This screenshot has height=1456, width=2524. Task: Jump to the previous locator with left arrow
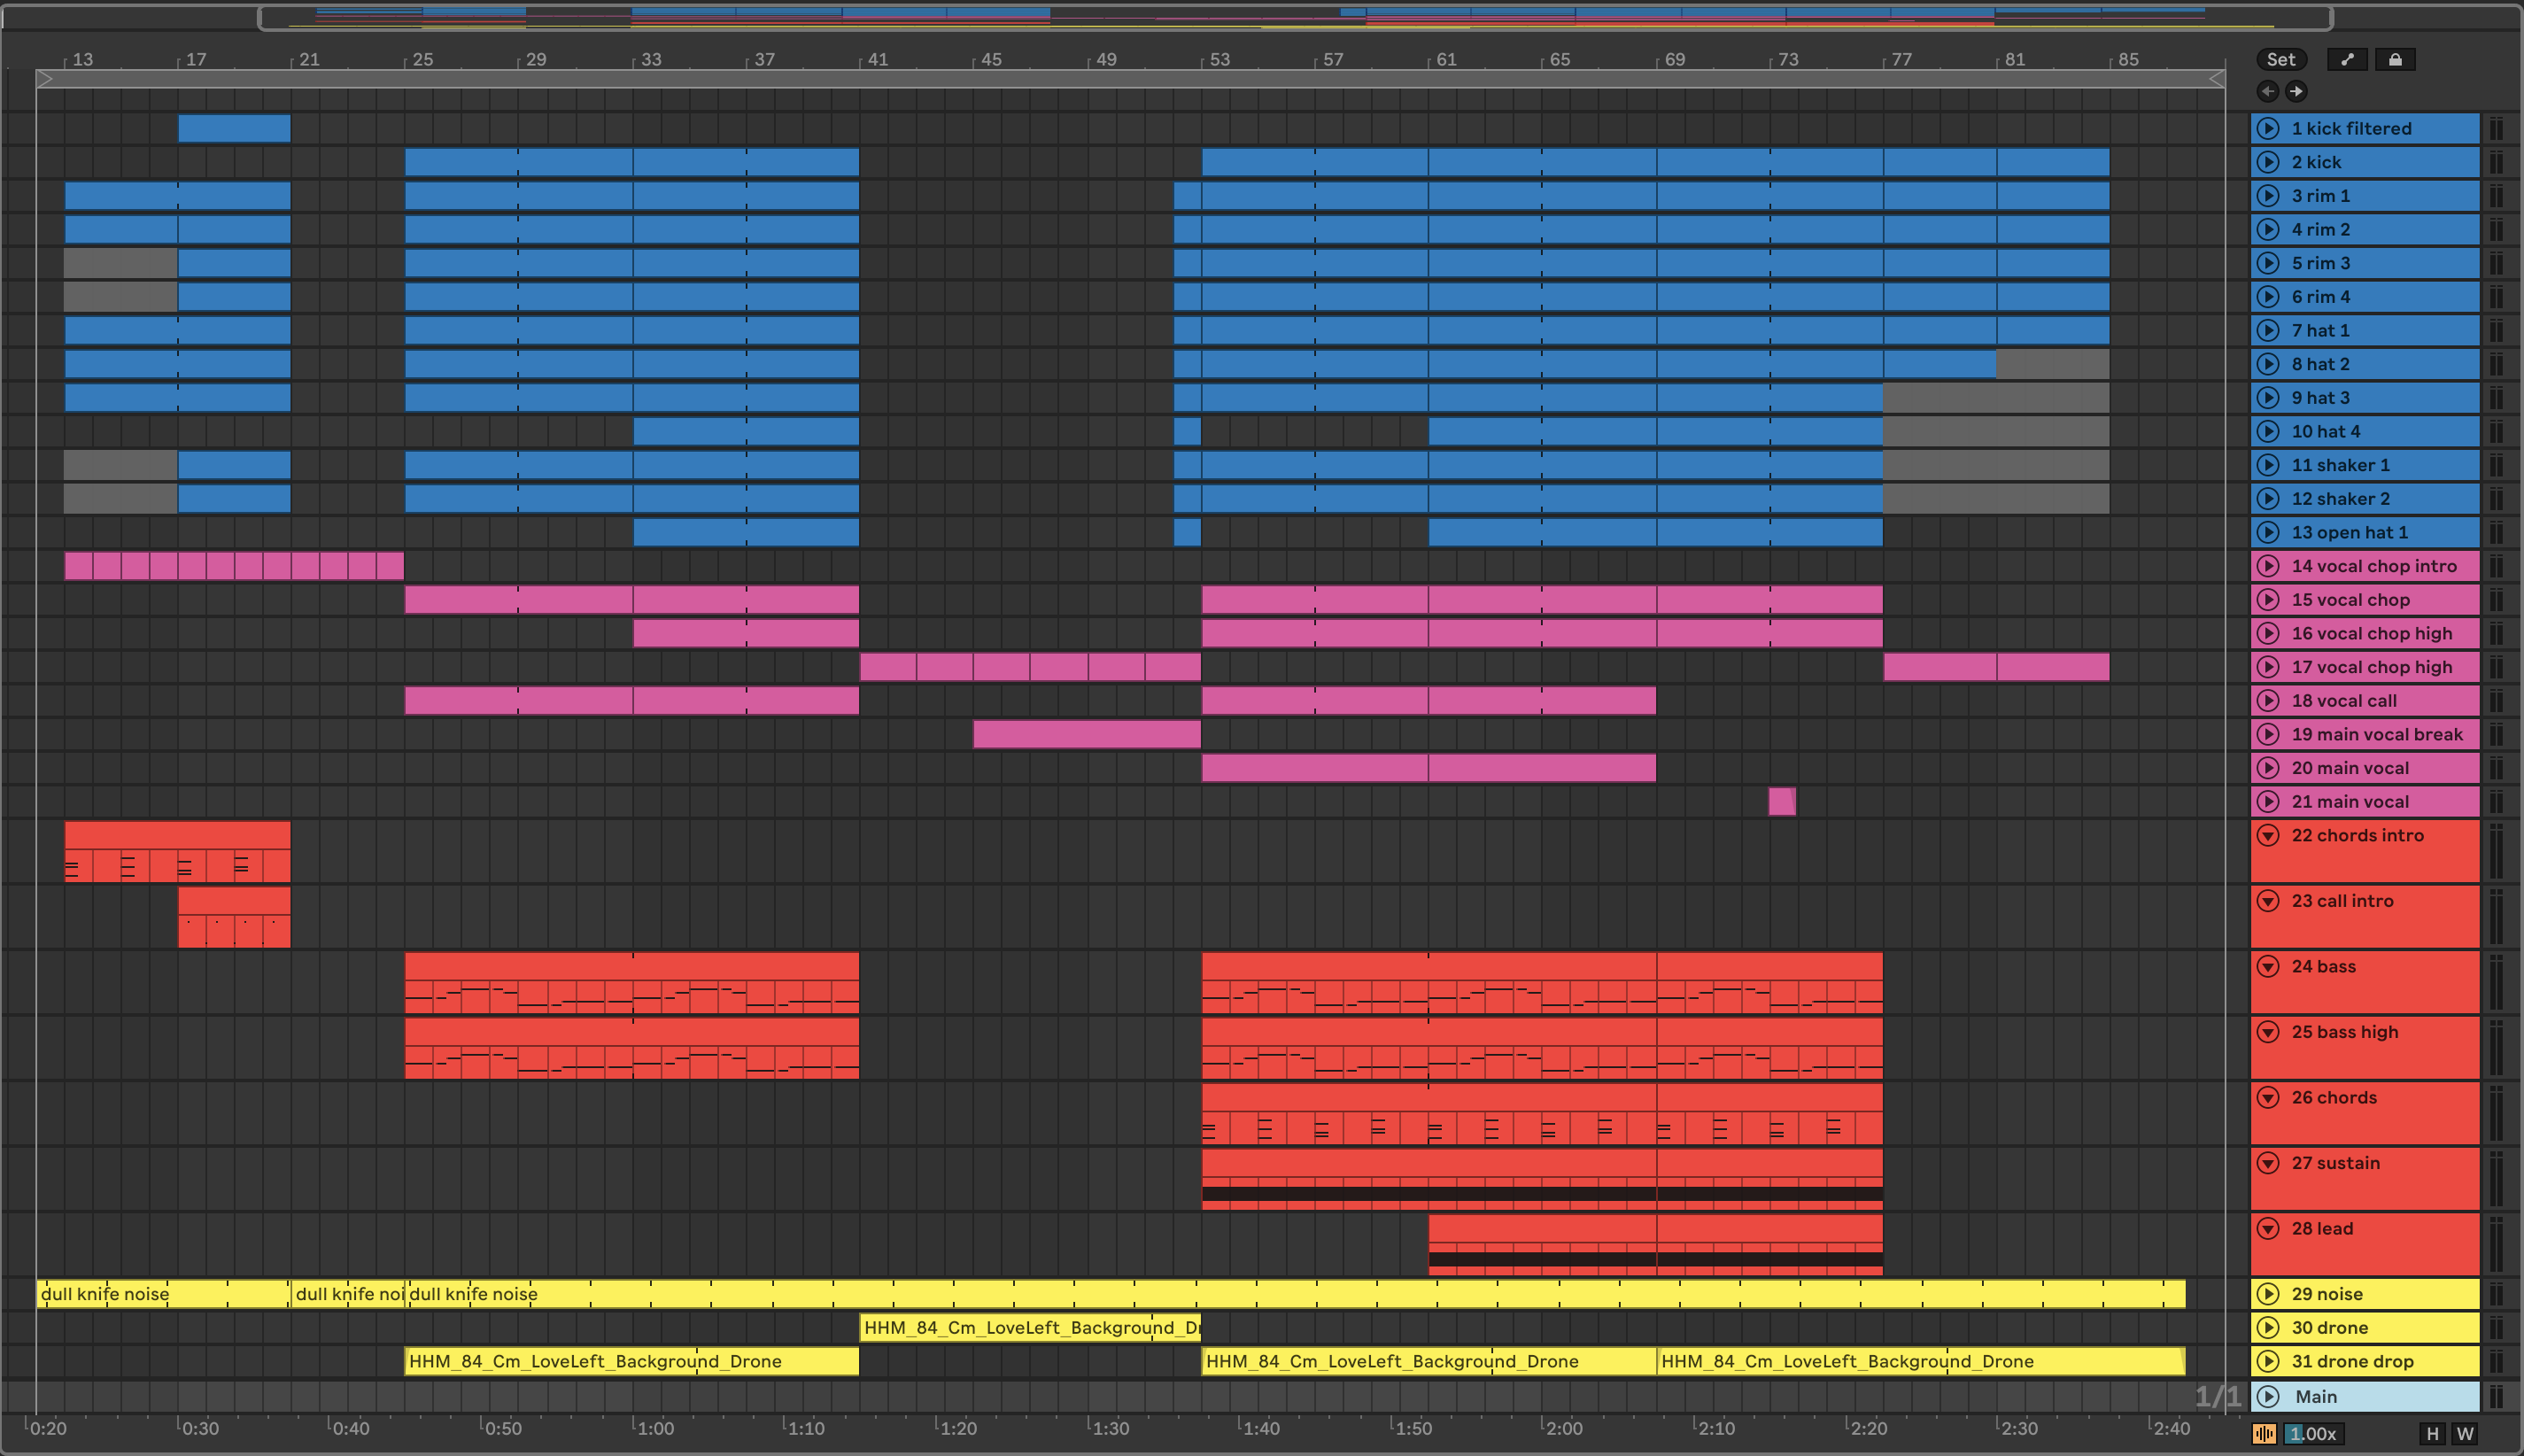[x=2268, y=91]
